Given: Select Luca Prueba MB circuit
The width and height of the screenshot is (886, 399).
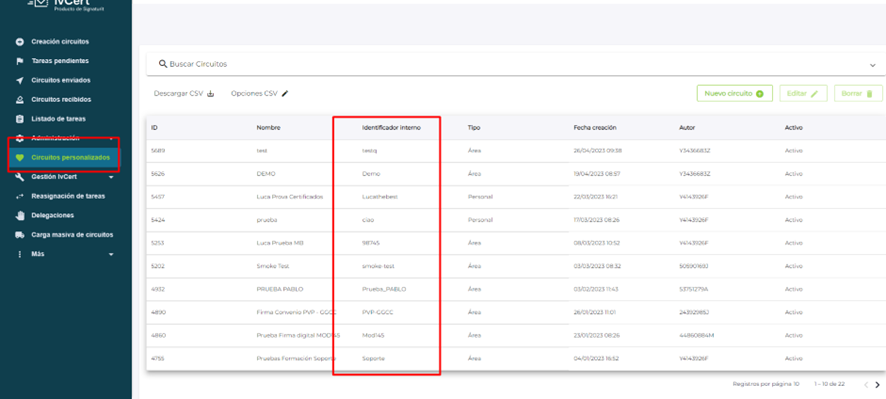Looking at the screenshot, I should click(x=281, y=243).
